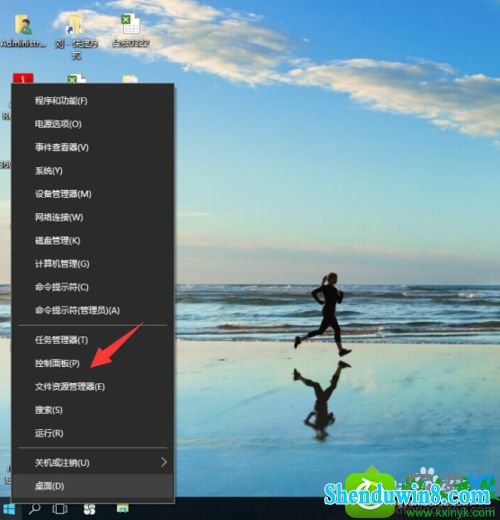This screenshot has height=520, width=500.
Task: Launch 设备管理器(M) from the menu
Action: click(x=93, y=194)
